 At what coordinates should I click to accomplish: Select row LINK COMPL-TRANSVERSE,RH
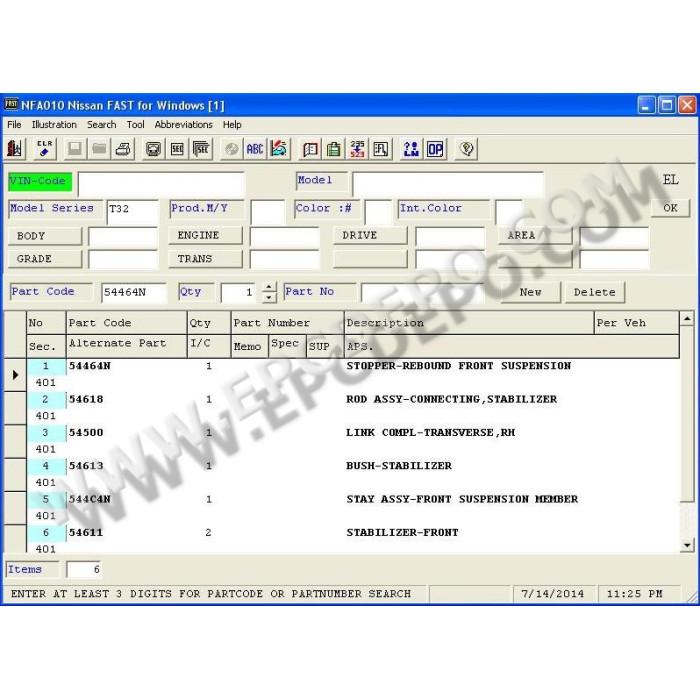(x=353, y=441)
